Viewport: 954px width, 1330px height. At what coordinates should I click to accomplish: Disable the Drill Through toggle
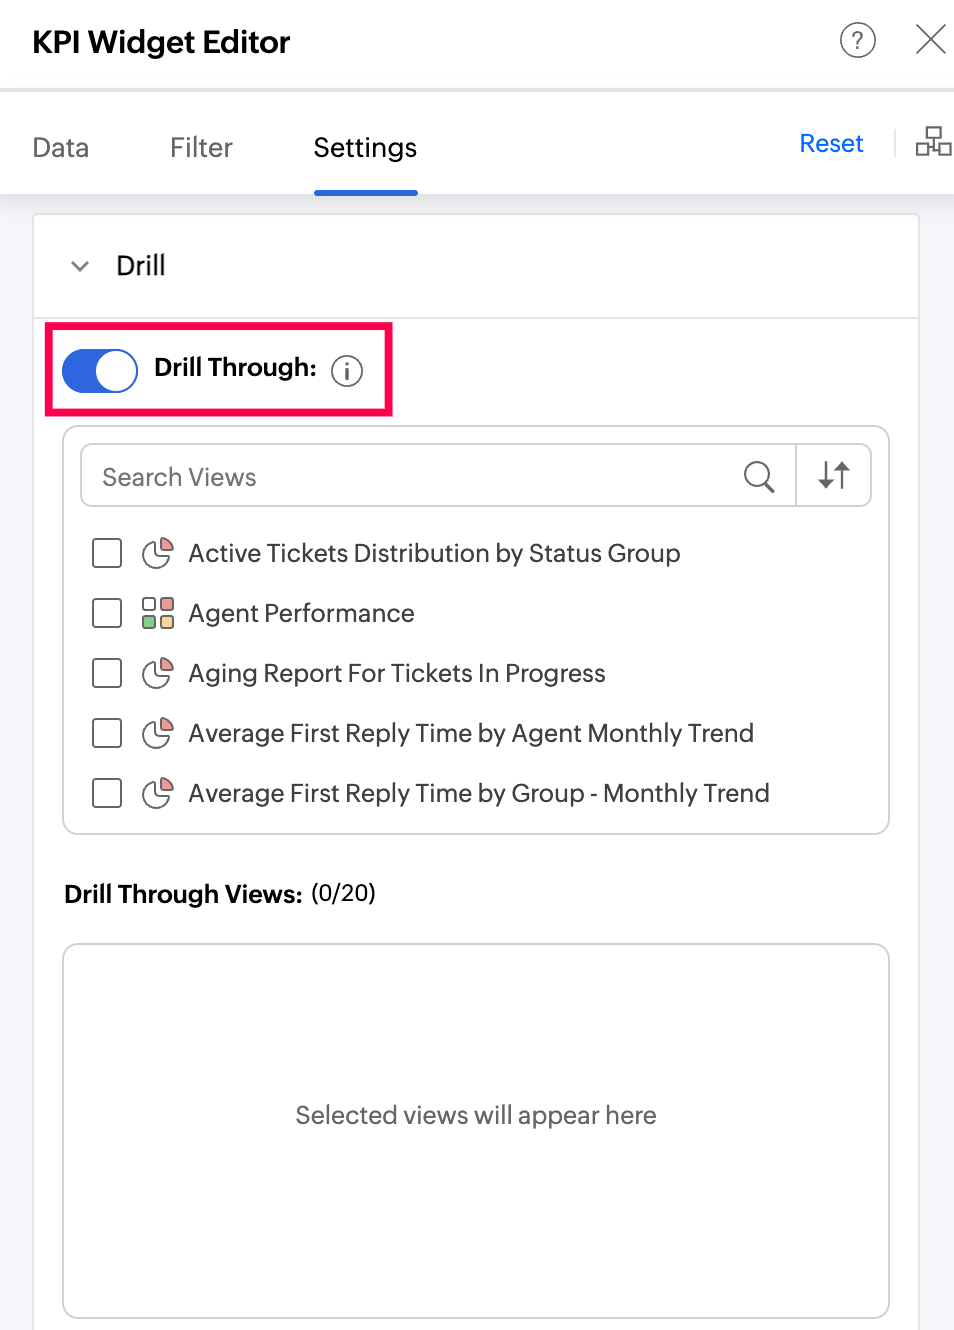point(100,370)
